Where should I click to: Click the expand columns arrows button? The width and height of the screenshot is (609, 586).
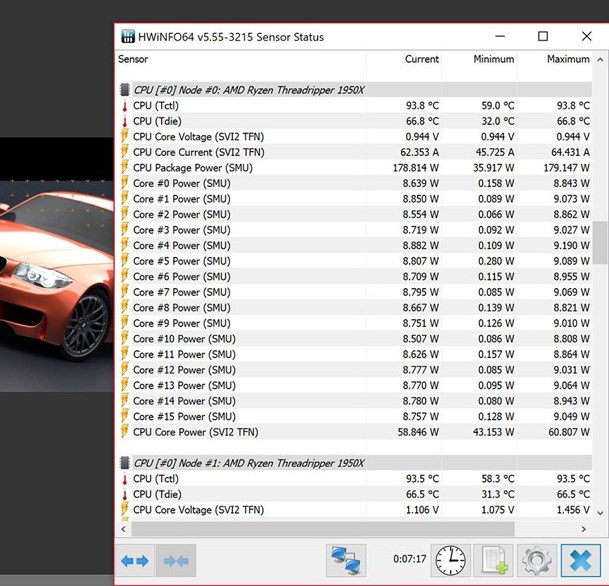pos(135,561)
